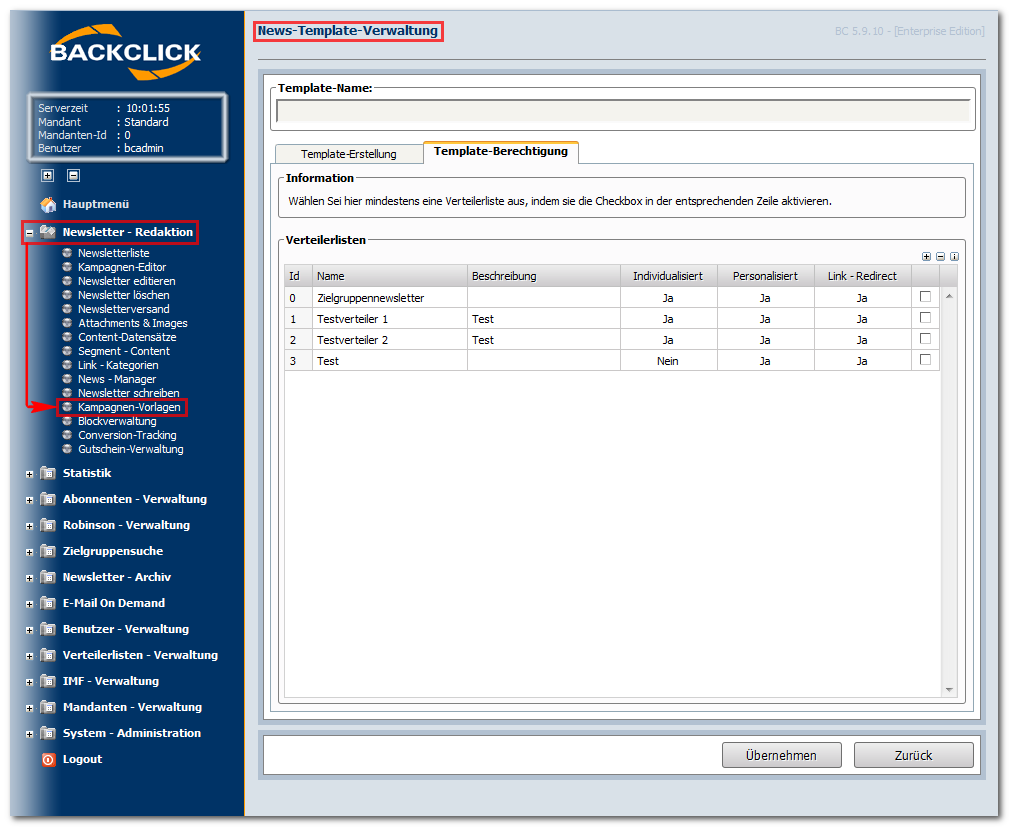
Task: Select the checkbox for Testverteiler 2
Action: 925,339
